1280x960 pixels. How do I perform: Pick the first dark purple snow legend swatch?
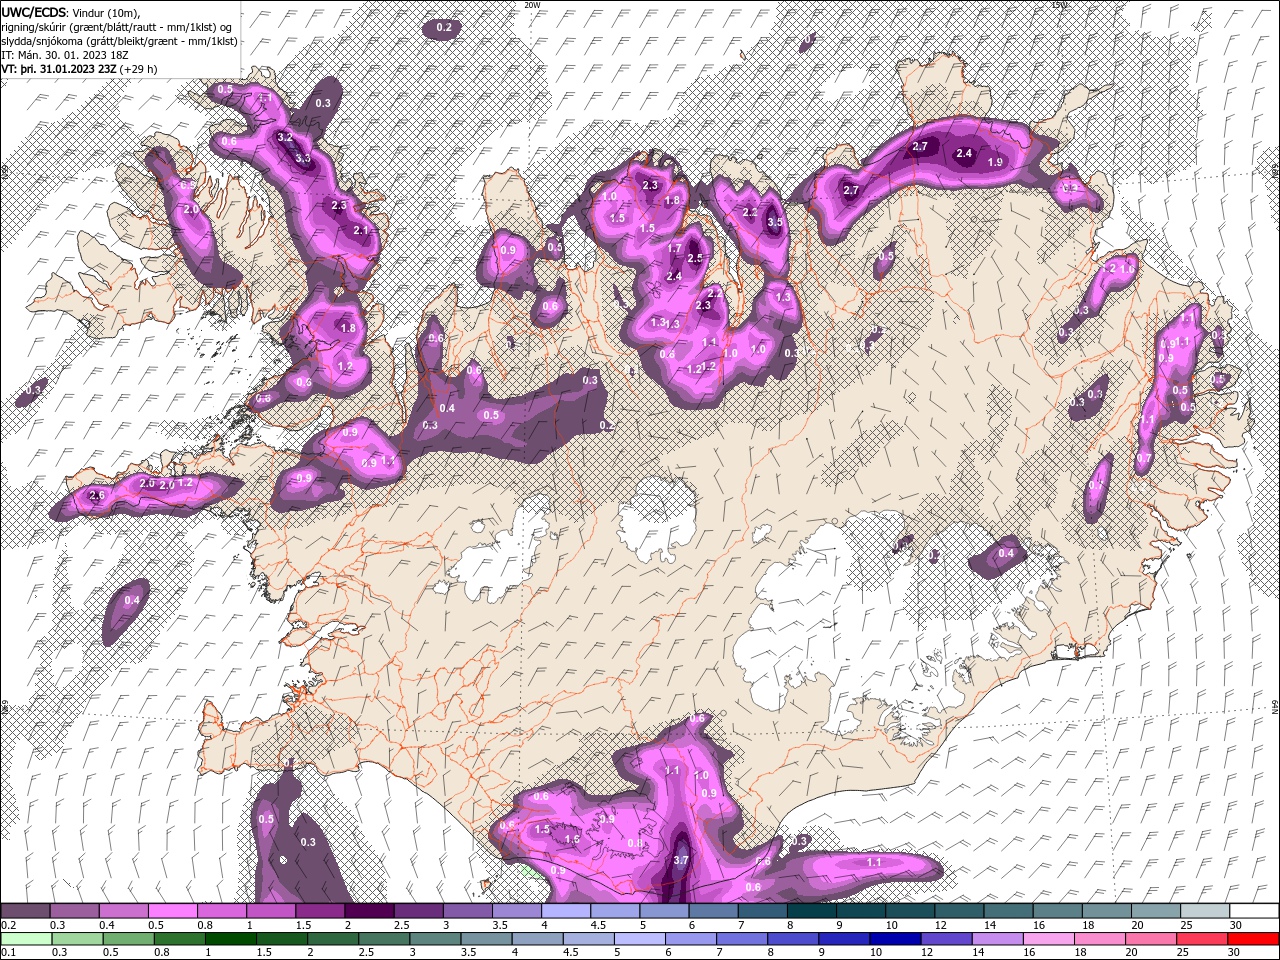tap(27, 911)
